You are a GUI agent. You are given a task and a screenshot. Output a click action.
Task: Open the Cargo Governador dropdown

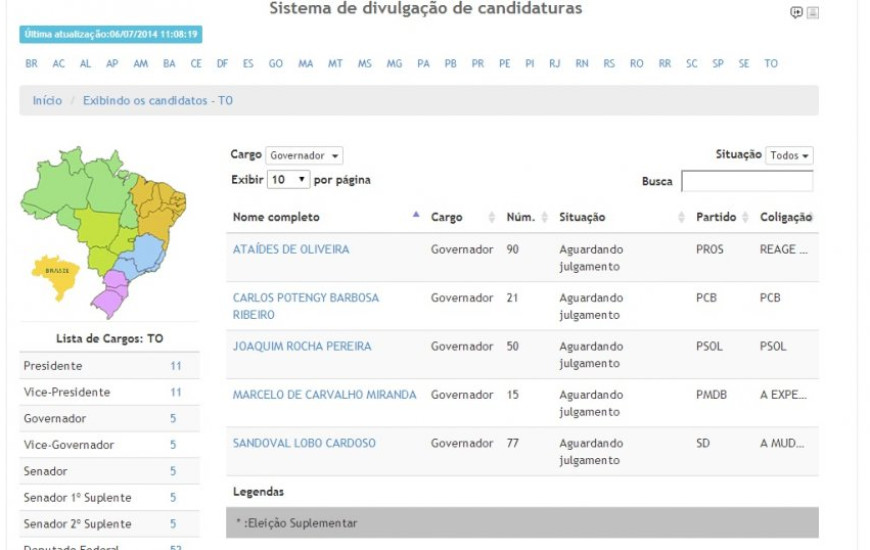tap(304, 155)
